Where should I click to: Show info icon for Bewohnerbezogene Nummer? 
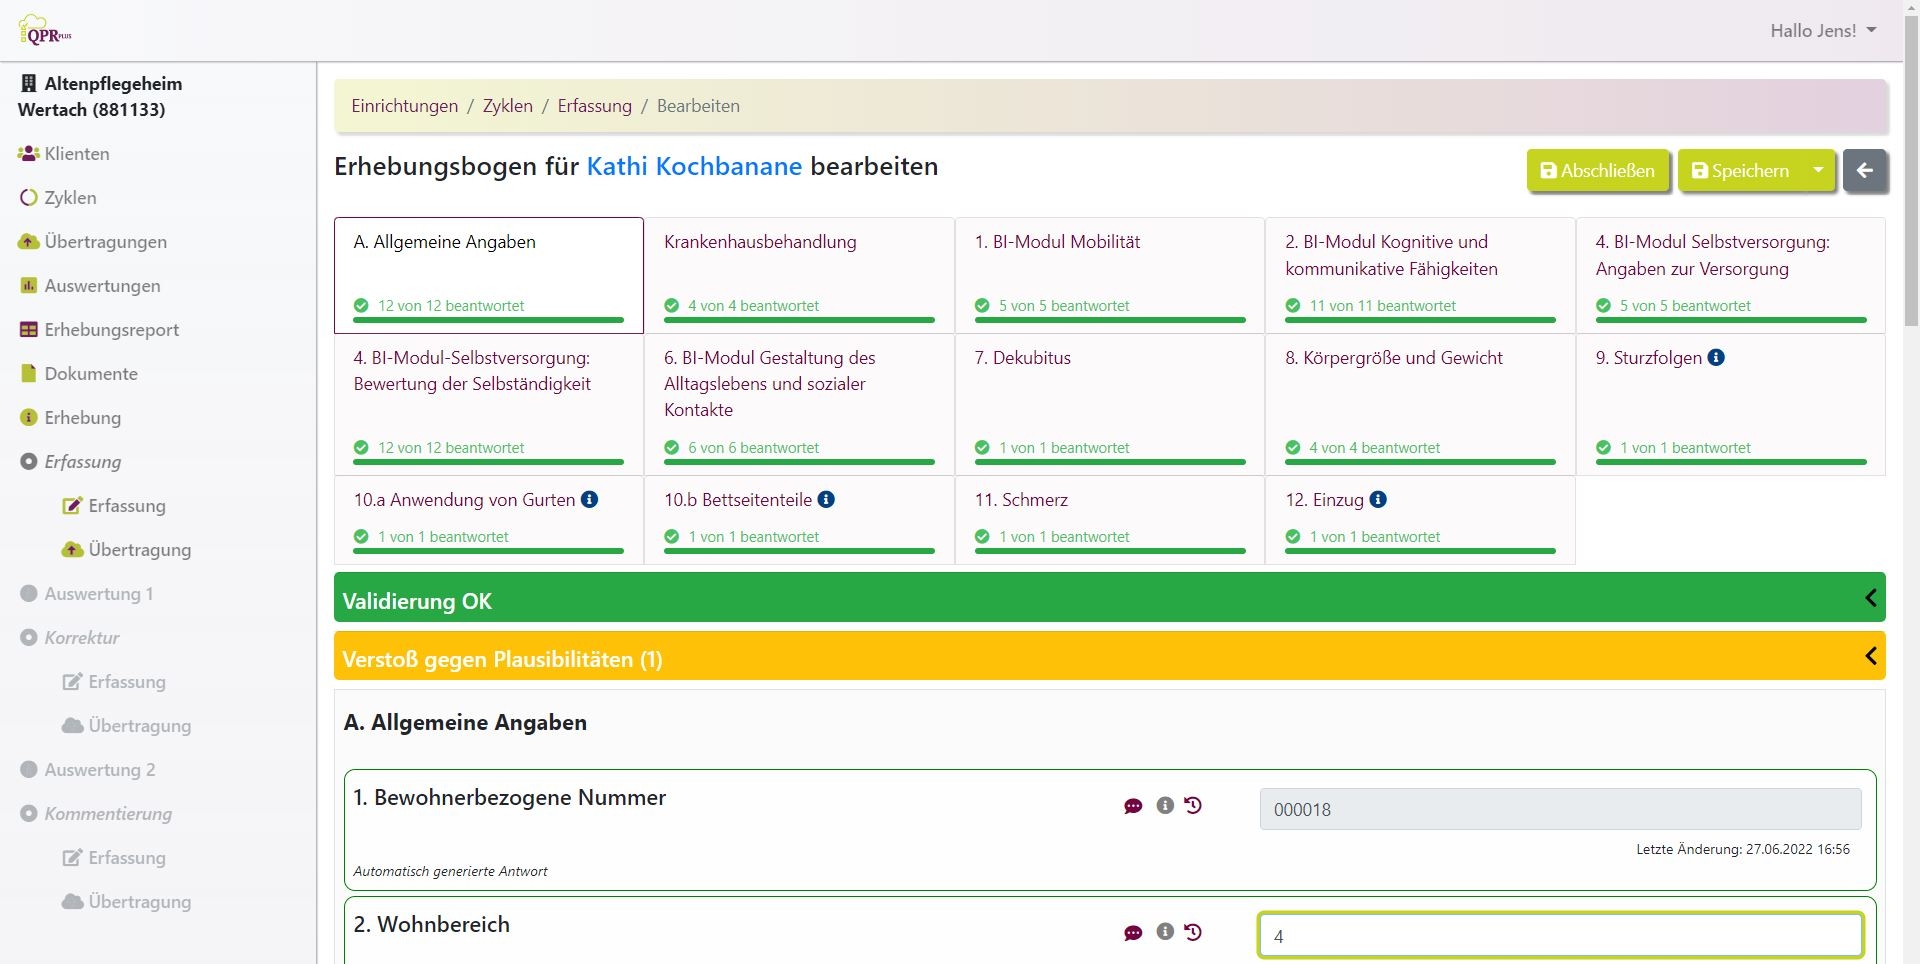pyautogui.click(x=1165, y=805)
